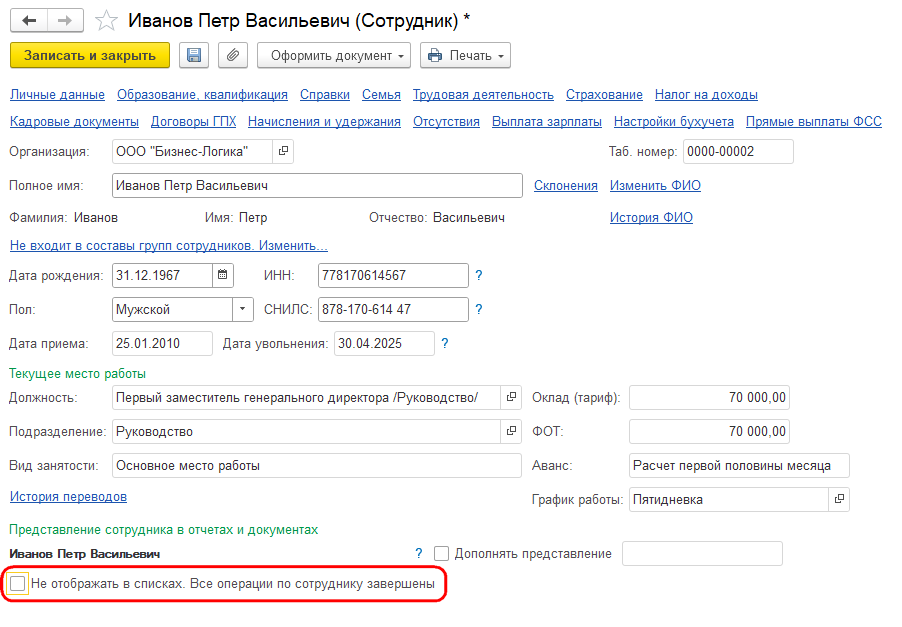Click the Пол field showing Мужской
Screen dimensions: 902x627
172,309
